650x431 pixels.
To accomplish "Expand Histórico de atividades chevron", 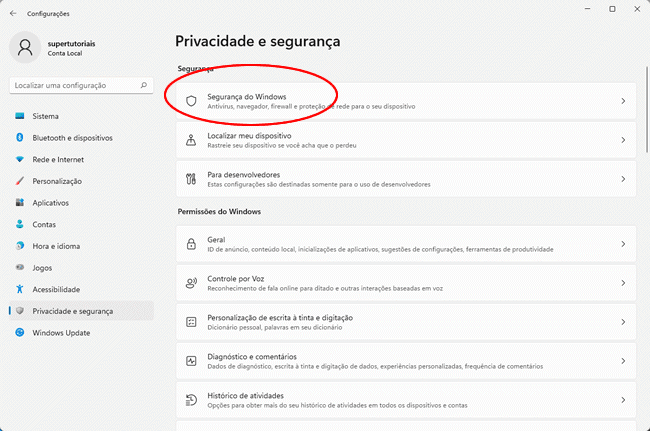I will click(x=623, y=400).
